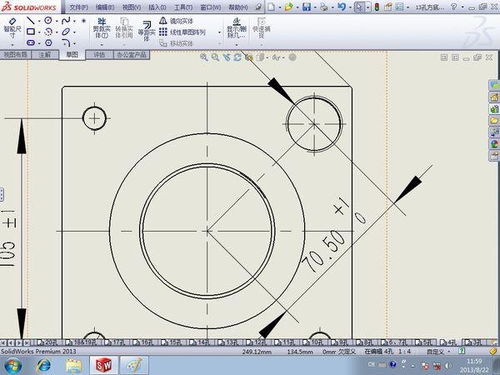This screenshot has height=375, width=500.
Task: Open the 编辑(E) menu
Action: [105, 7]
